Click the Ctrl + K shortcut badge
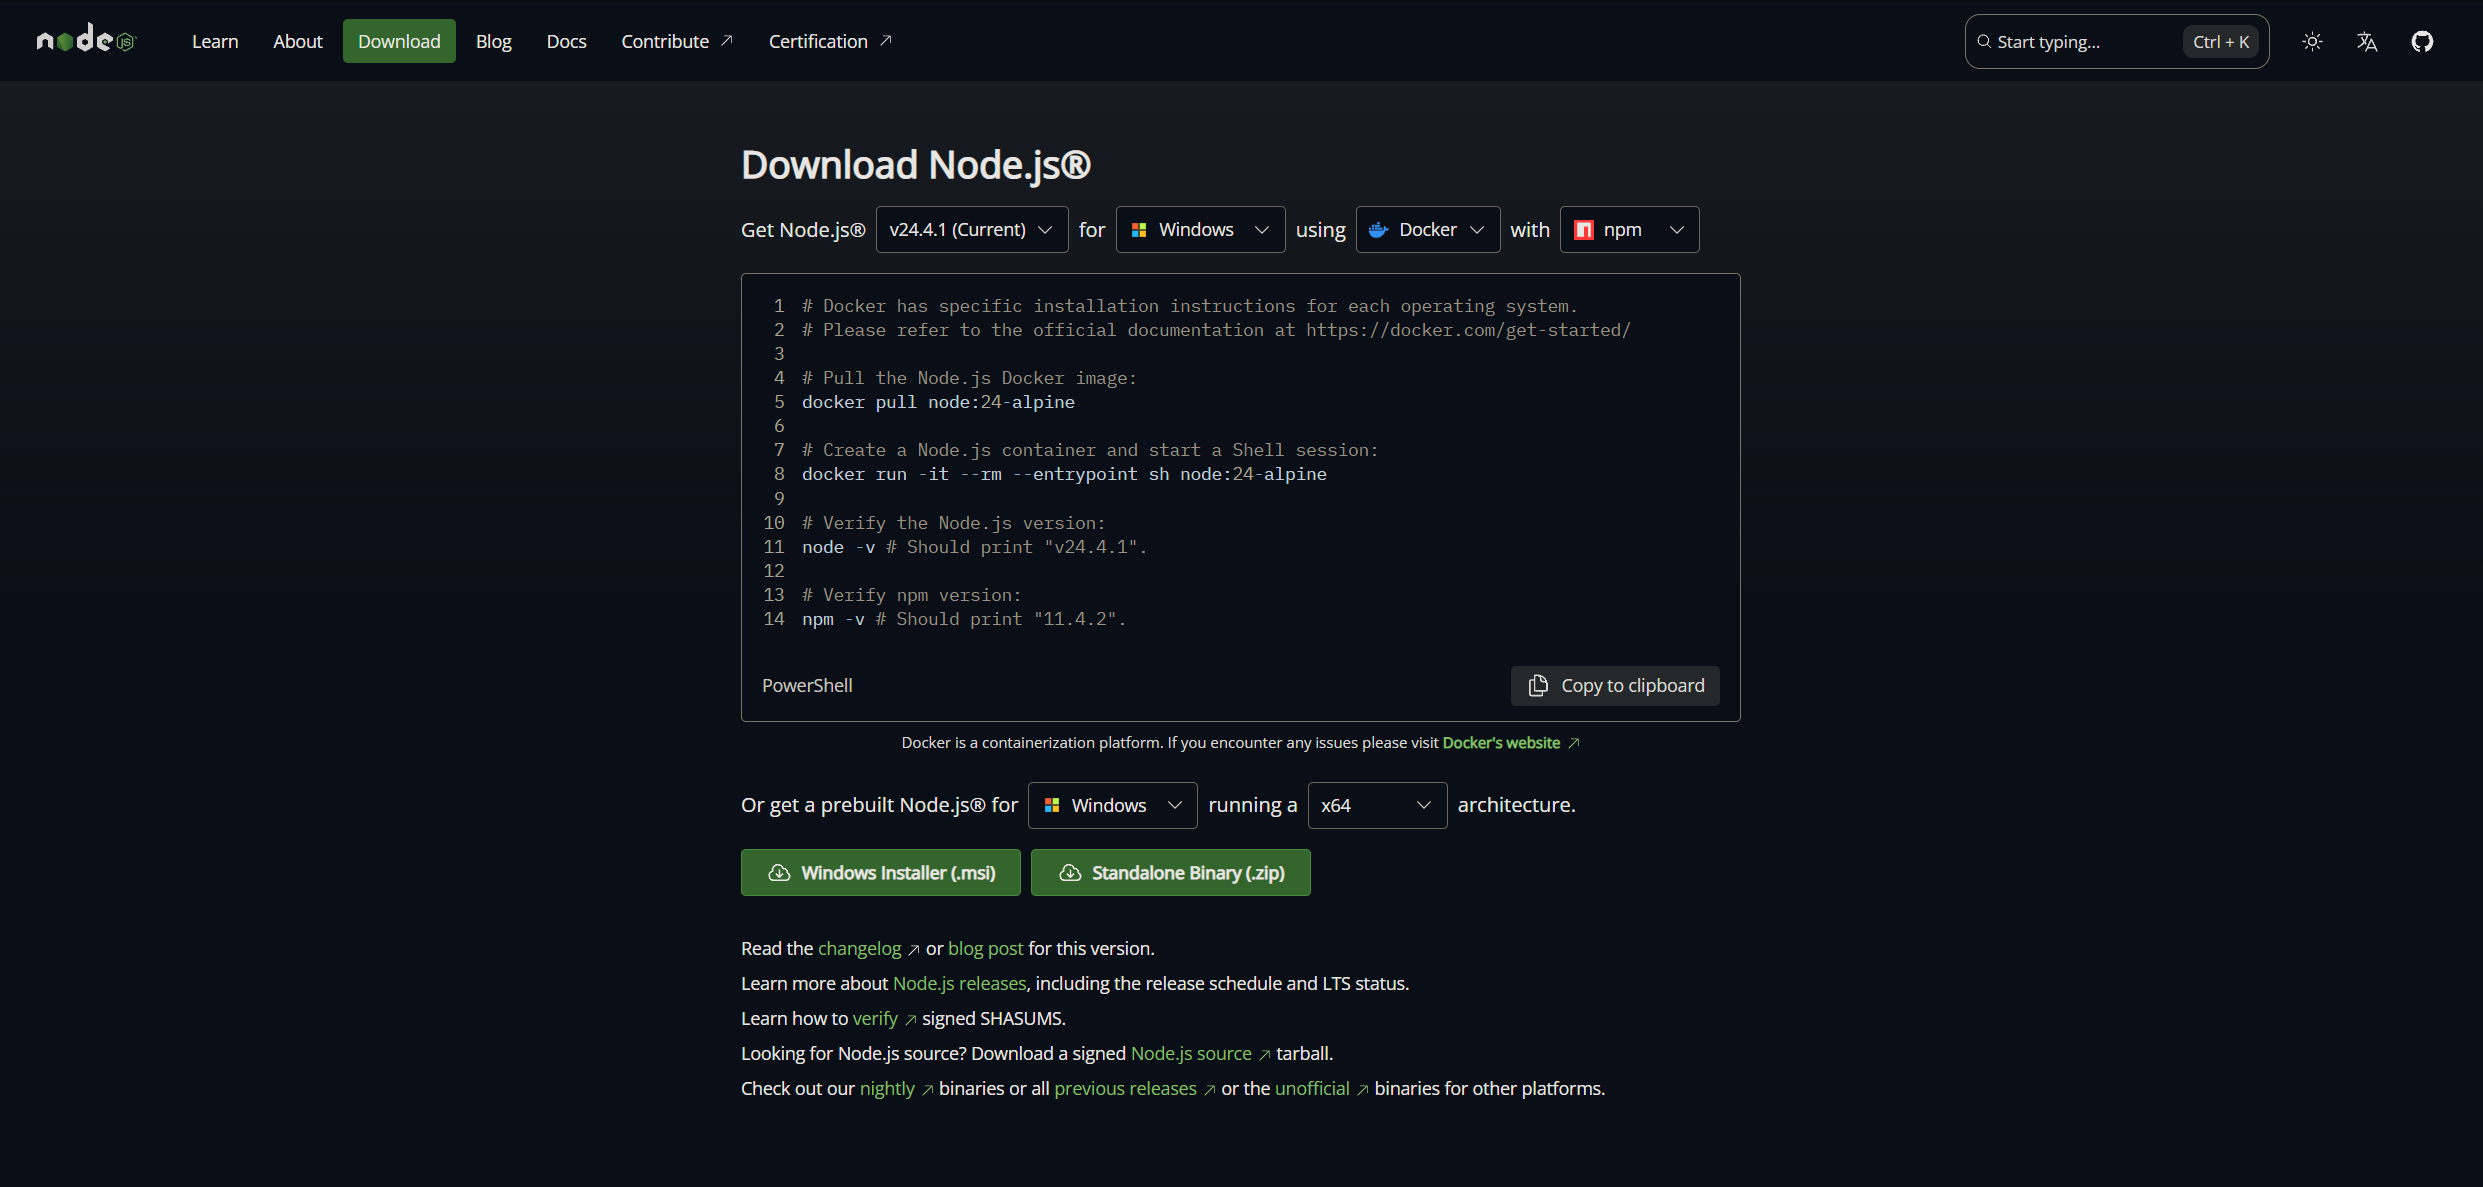The image size is (2483, 1187). pos(2221,42)
